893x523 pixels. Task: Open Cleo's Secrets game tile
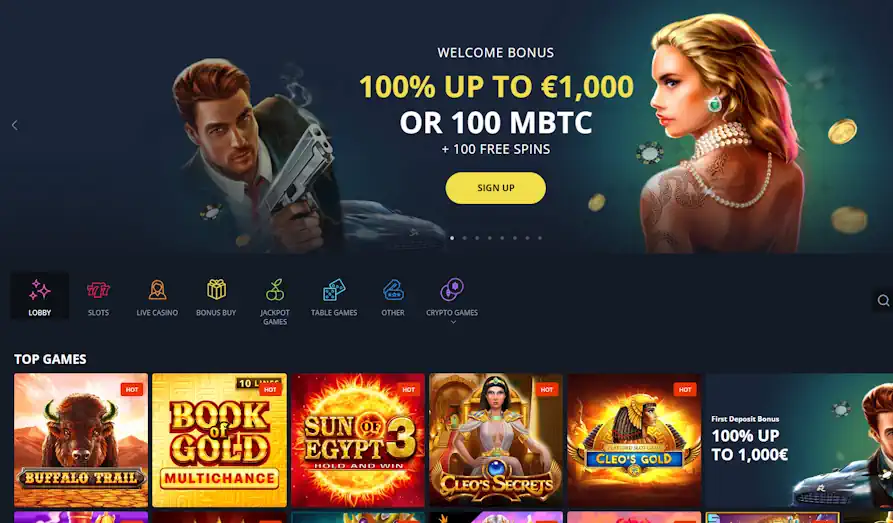pyautogui.click(x=496, y=440)
